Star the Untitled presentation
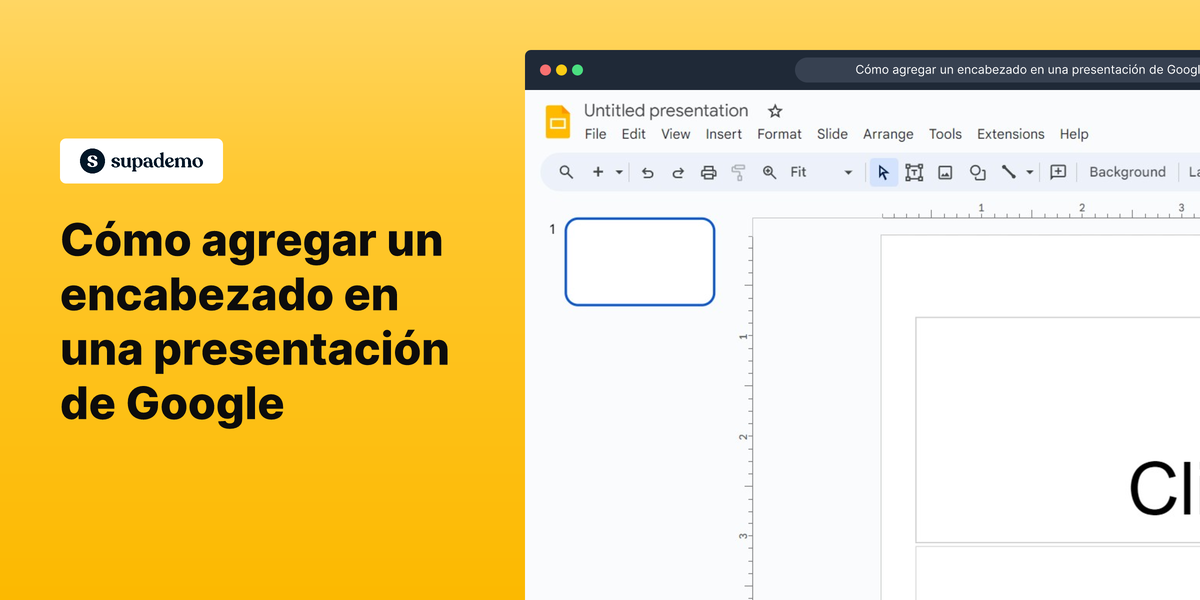The width and height of the screenshot is (1200, 600). point(774,110)
